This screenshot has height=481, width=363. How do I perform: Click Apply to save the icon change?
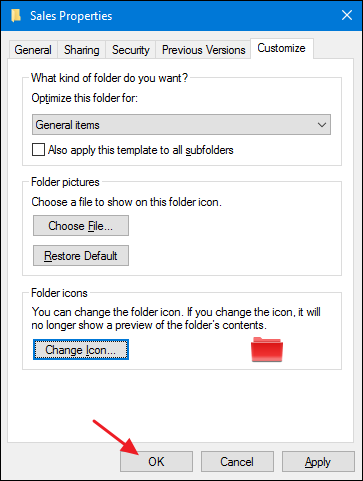(x=318, y=462)
